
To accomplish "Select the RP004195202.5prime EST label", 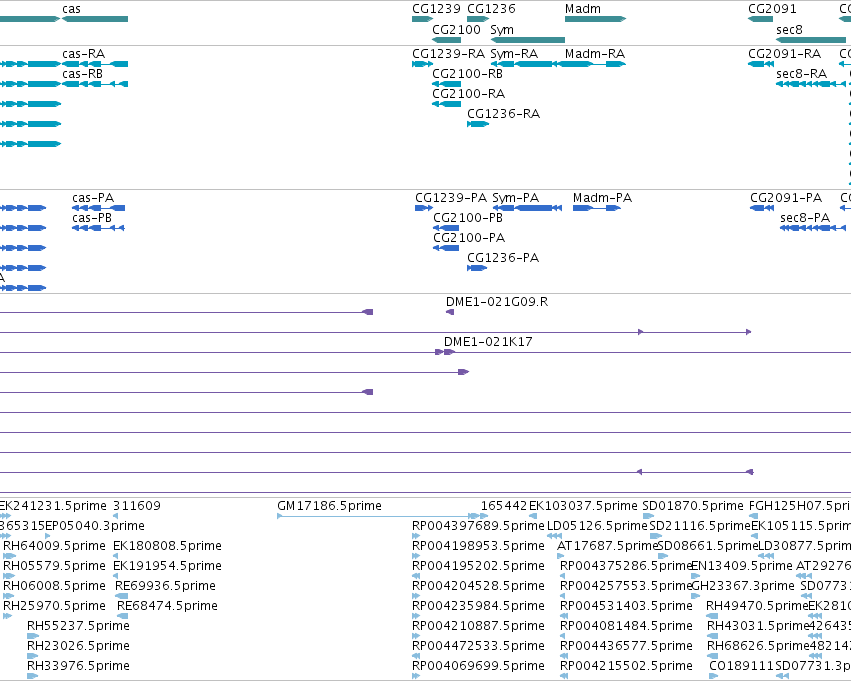I will pyautogui.click(x=478, y=566).
